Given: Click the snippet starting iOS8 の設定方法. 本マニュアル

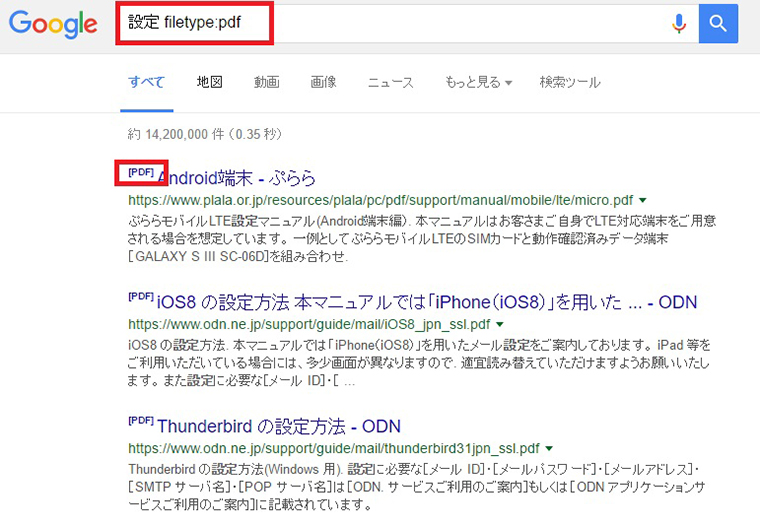Looking at the screenshot, I should (419, 363).
